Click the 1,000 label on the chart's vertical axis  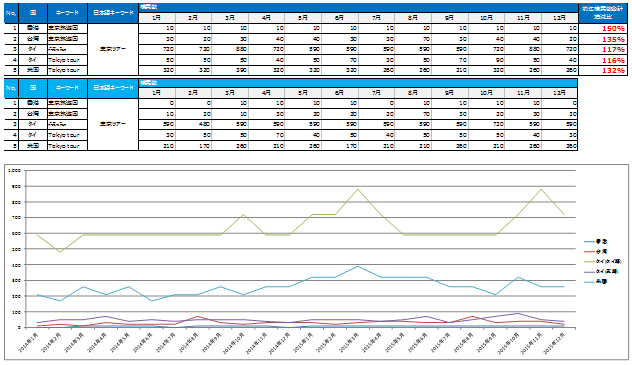[14, 171]
